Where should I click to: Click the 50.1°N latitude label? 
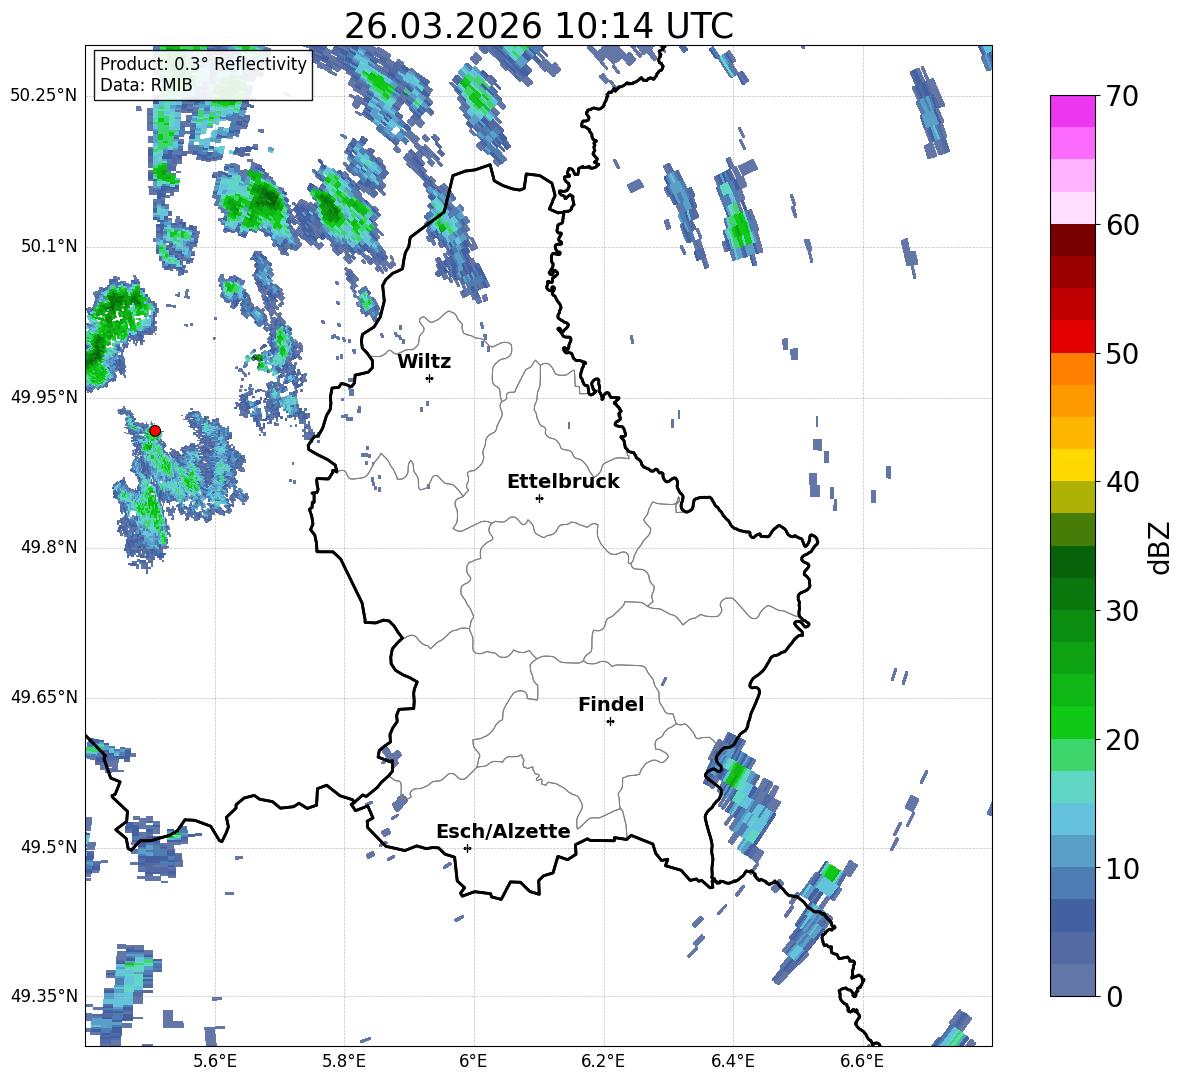click(49, 247)
